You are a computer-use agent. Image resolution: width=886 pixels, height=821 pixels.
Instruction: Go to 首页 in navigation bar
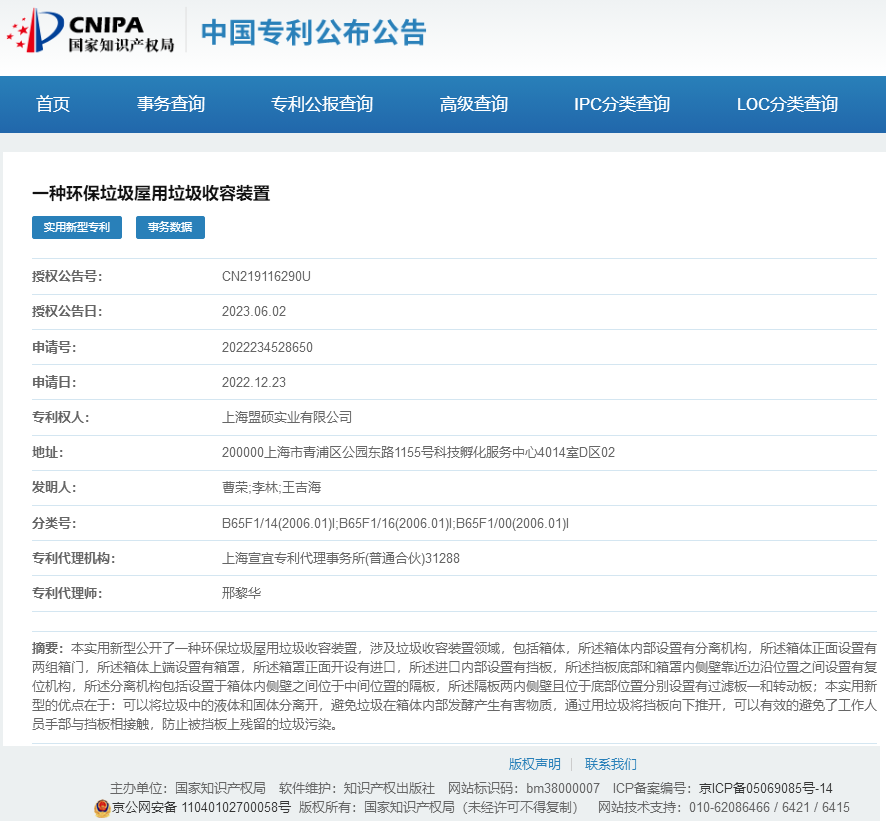(x=53, y=104)
